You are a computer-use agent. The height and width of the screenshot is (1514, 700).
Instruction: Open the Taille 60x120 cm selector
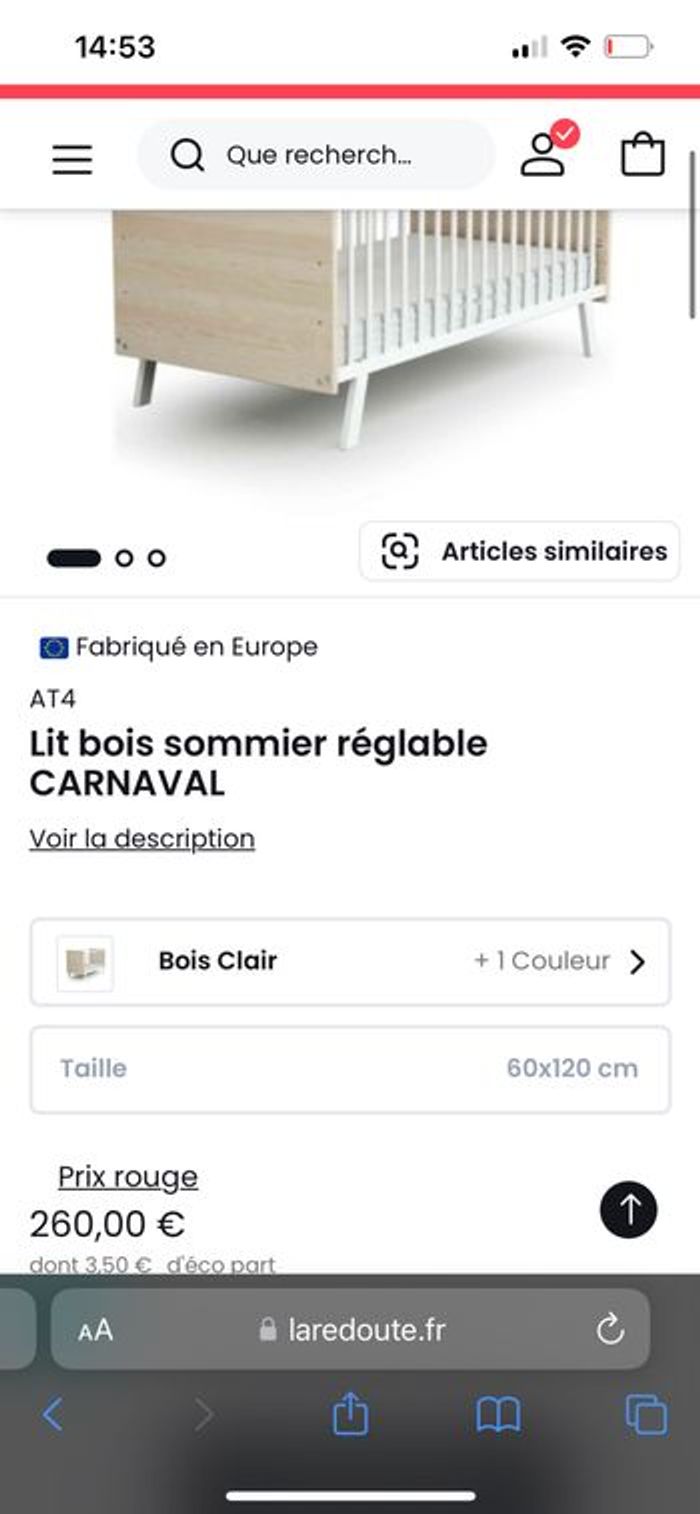click(350, 1068)
